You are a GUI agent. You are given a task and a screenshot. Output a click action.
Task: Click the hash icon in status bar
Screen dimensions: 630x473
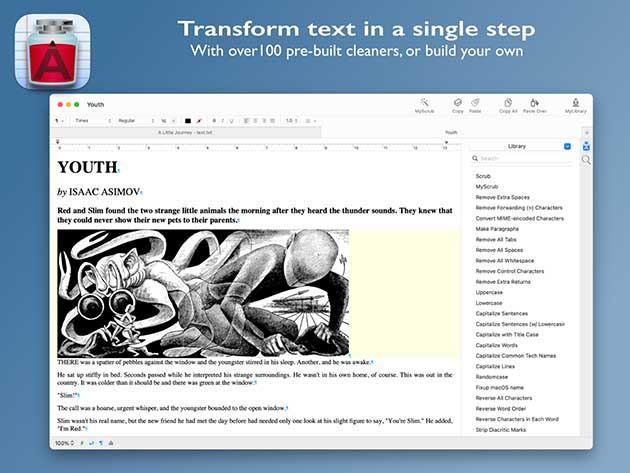82,443
